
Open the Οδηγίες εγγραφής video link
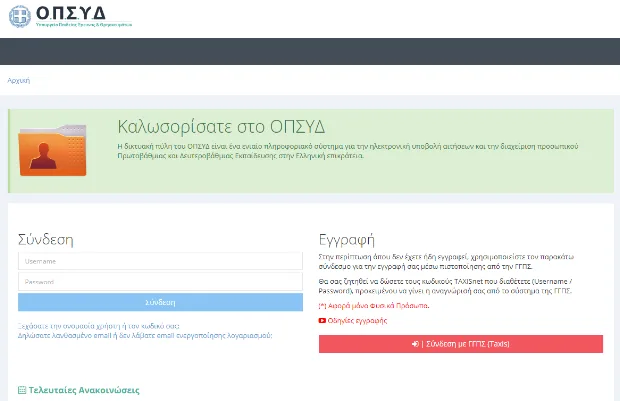pos(357,321)
